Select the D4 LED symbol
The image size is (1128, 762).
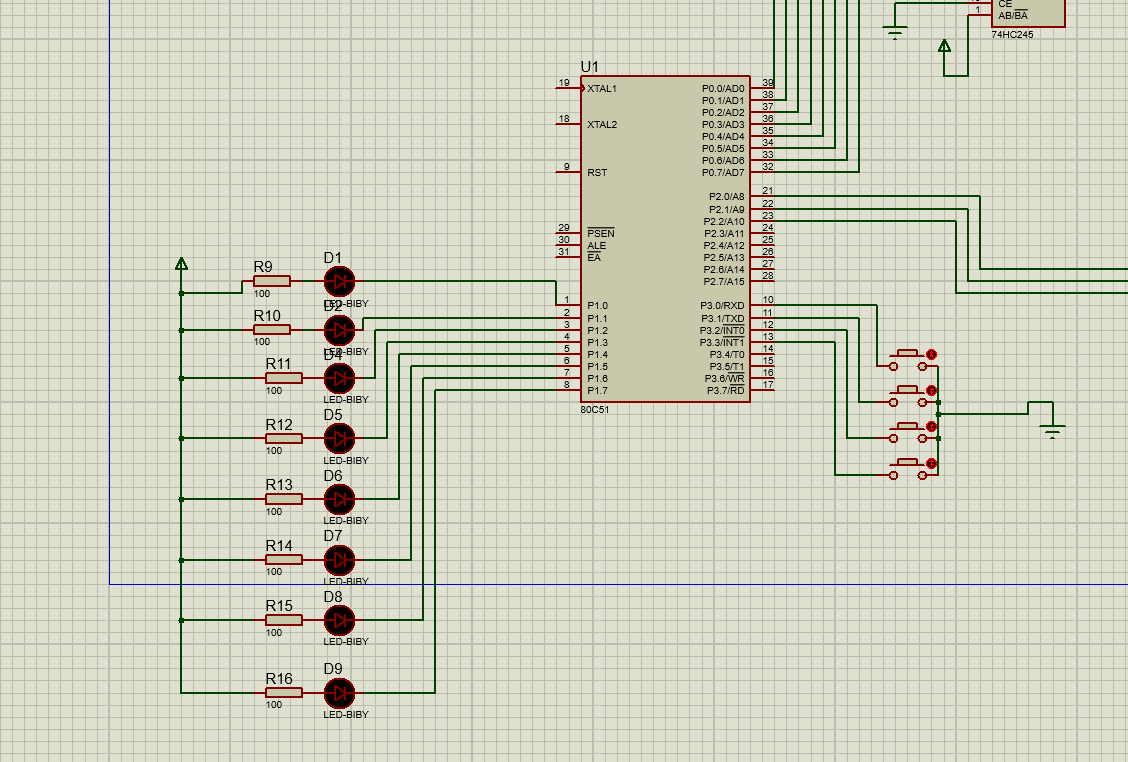coord(340,378)
